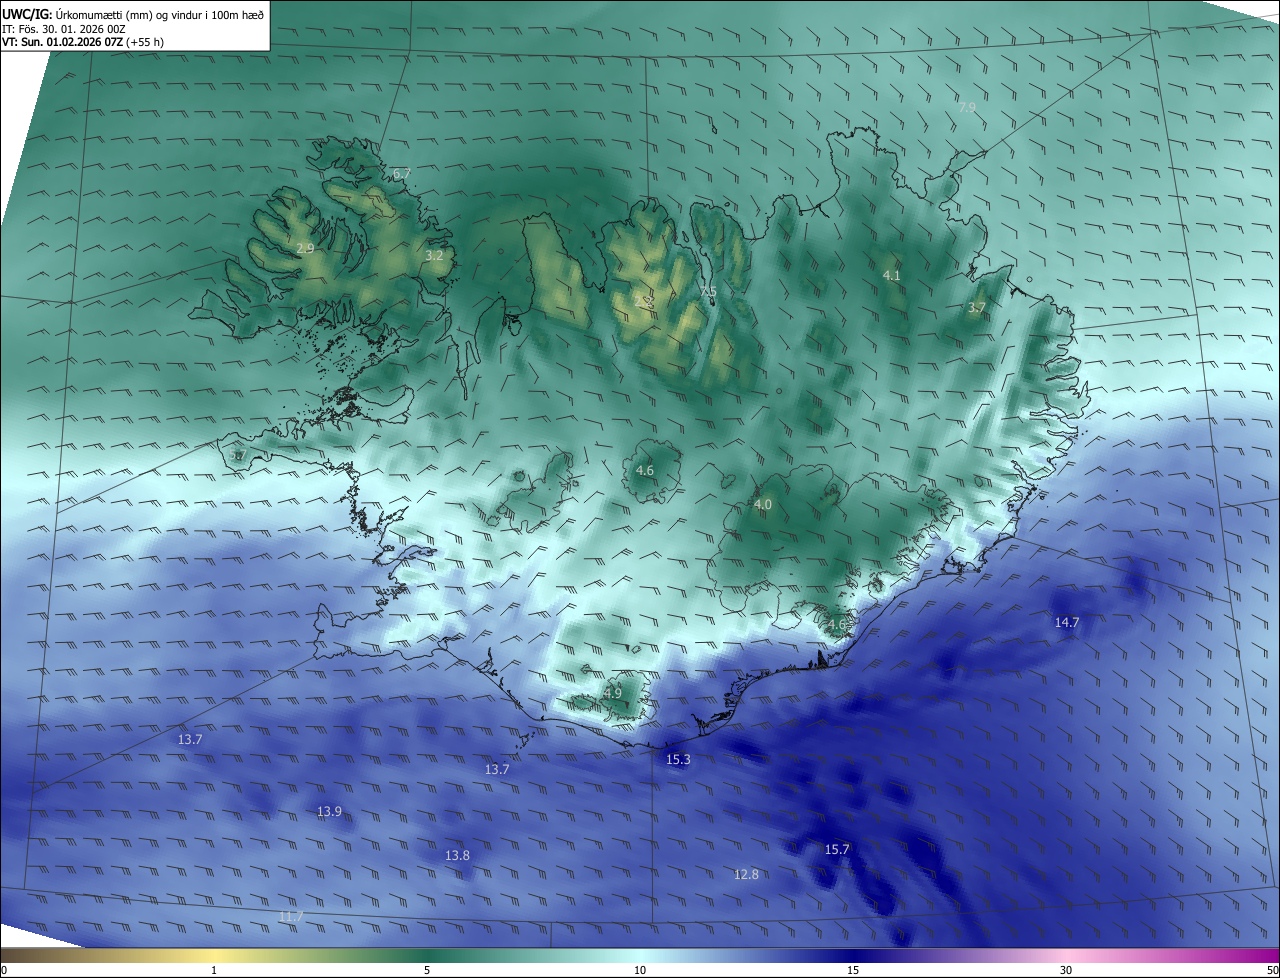Click the 'VT: Sun. 01.02.2026 07Z (+55 h)' line
Screen dimensions: 1280x978
pos(83,43)
